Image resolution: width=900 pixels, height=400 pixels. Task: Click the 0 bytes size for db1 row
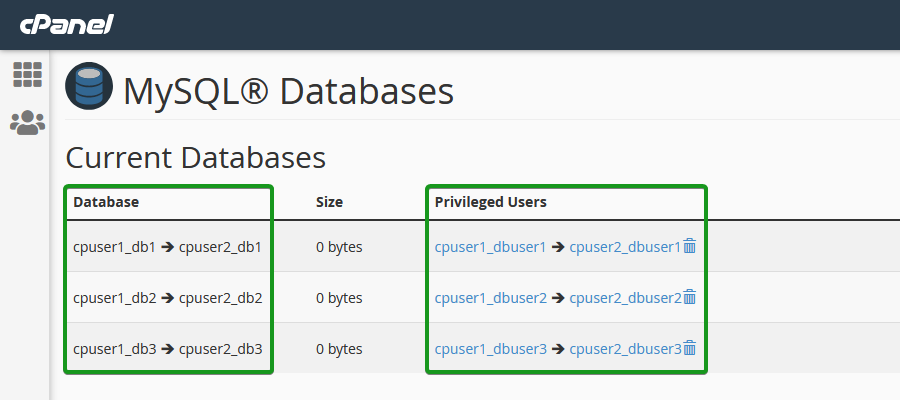[339, 247]
